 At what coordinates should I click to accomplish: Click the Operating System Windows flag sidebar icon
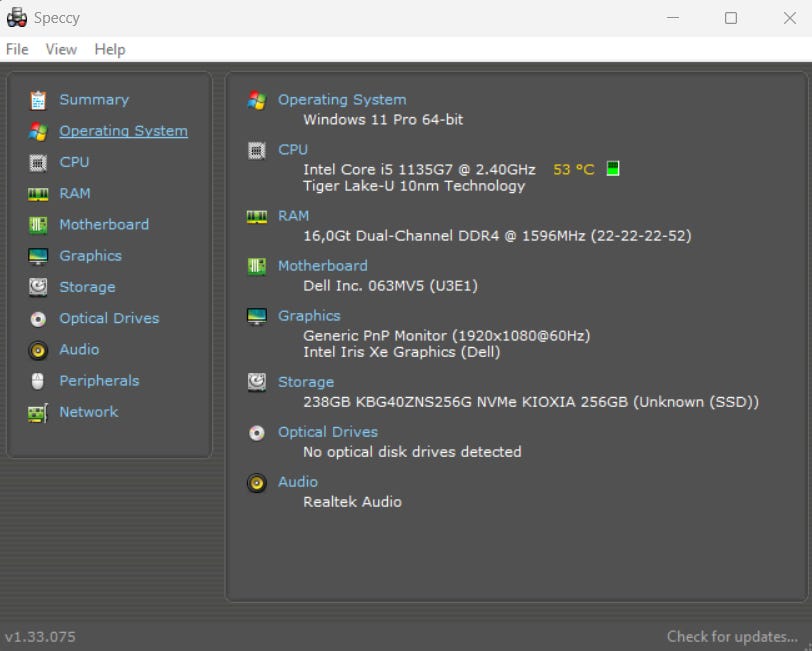[38, 132]
